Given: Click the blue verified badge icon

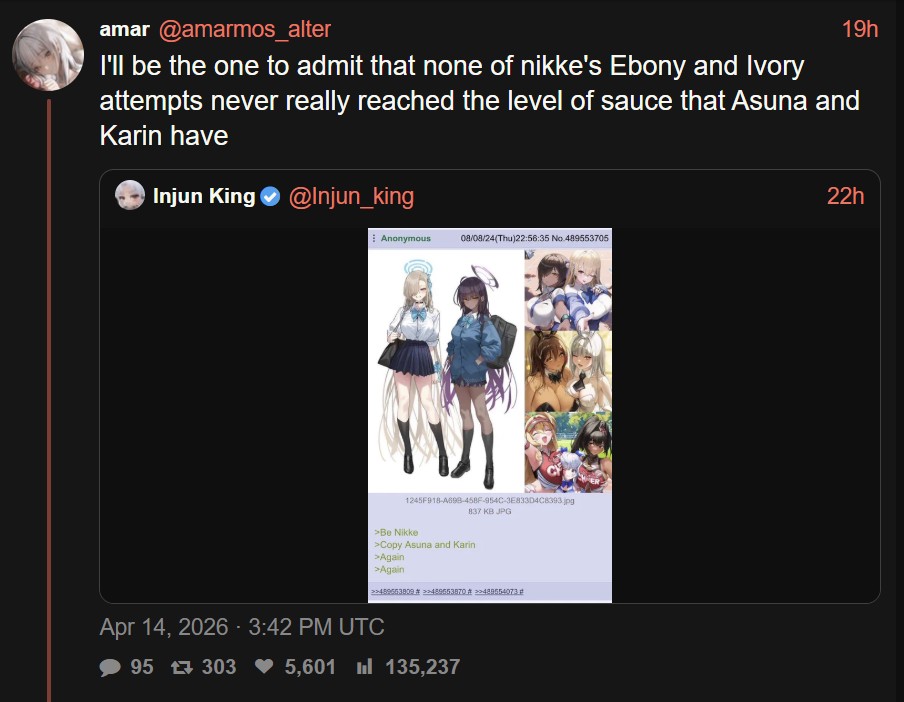Looking at the screenshot, I should pos(270,197).
